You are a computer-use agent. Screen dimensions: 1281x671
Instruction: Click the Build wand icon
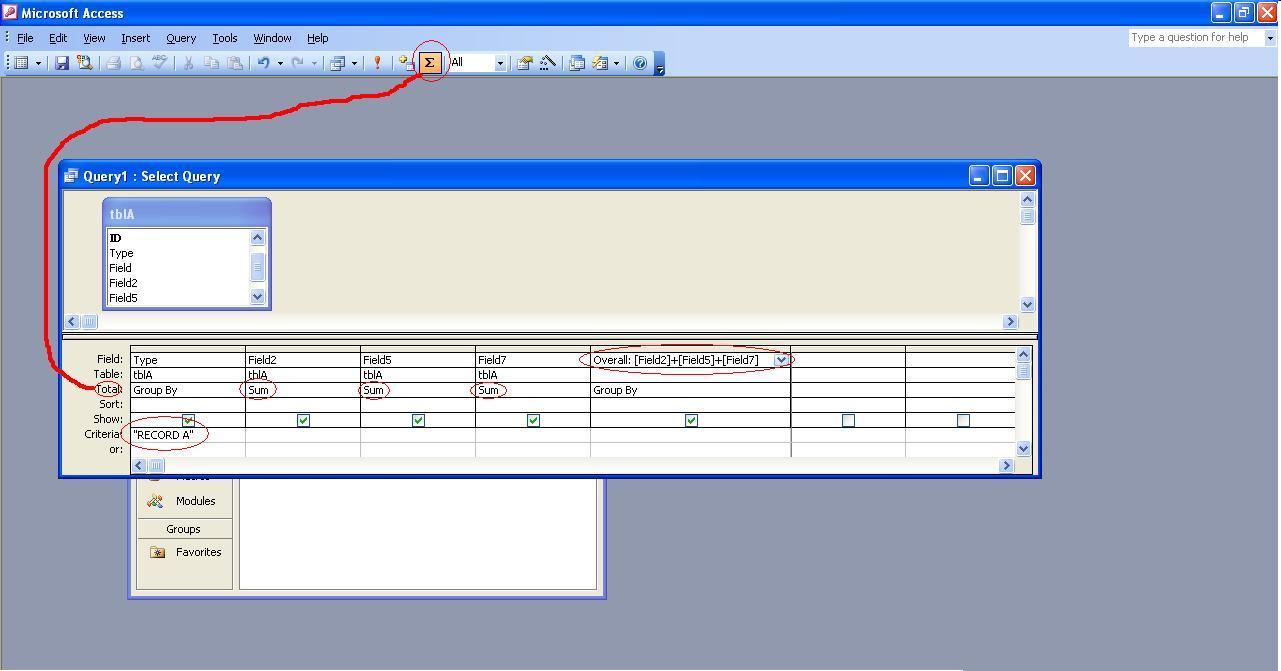547,63
